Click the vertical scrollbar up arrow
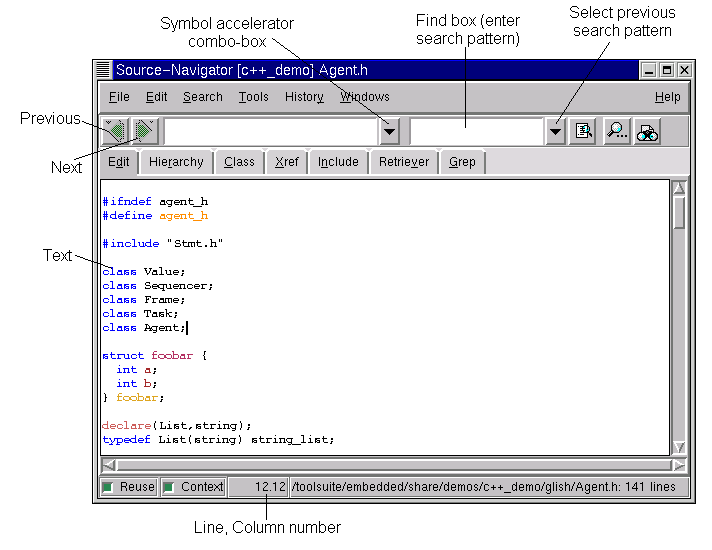Image resolution: width=712 pixels, height=550 pixels. (x=679, y=188)
